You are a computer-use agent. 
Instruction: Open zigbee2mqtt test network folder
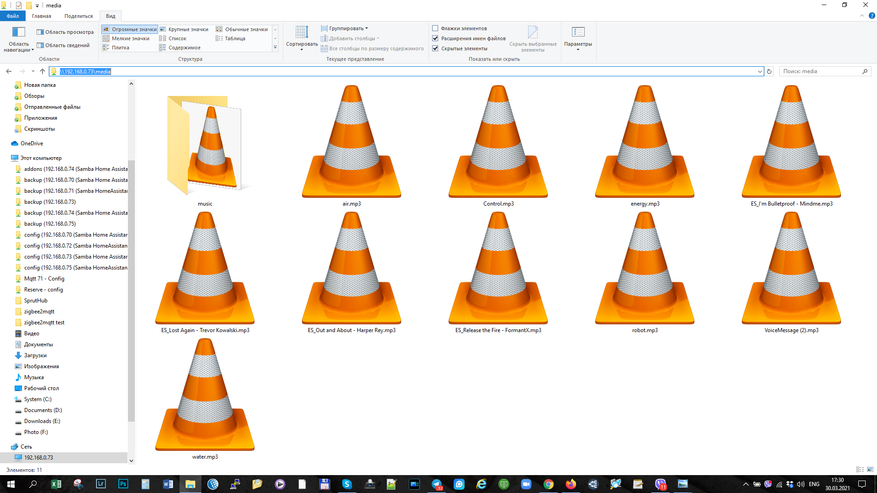[40, 322]
